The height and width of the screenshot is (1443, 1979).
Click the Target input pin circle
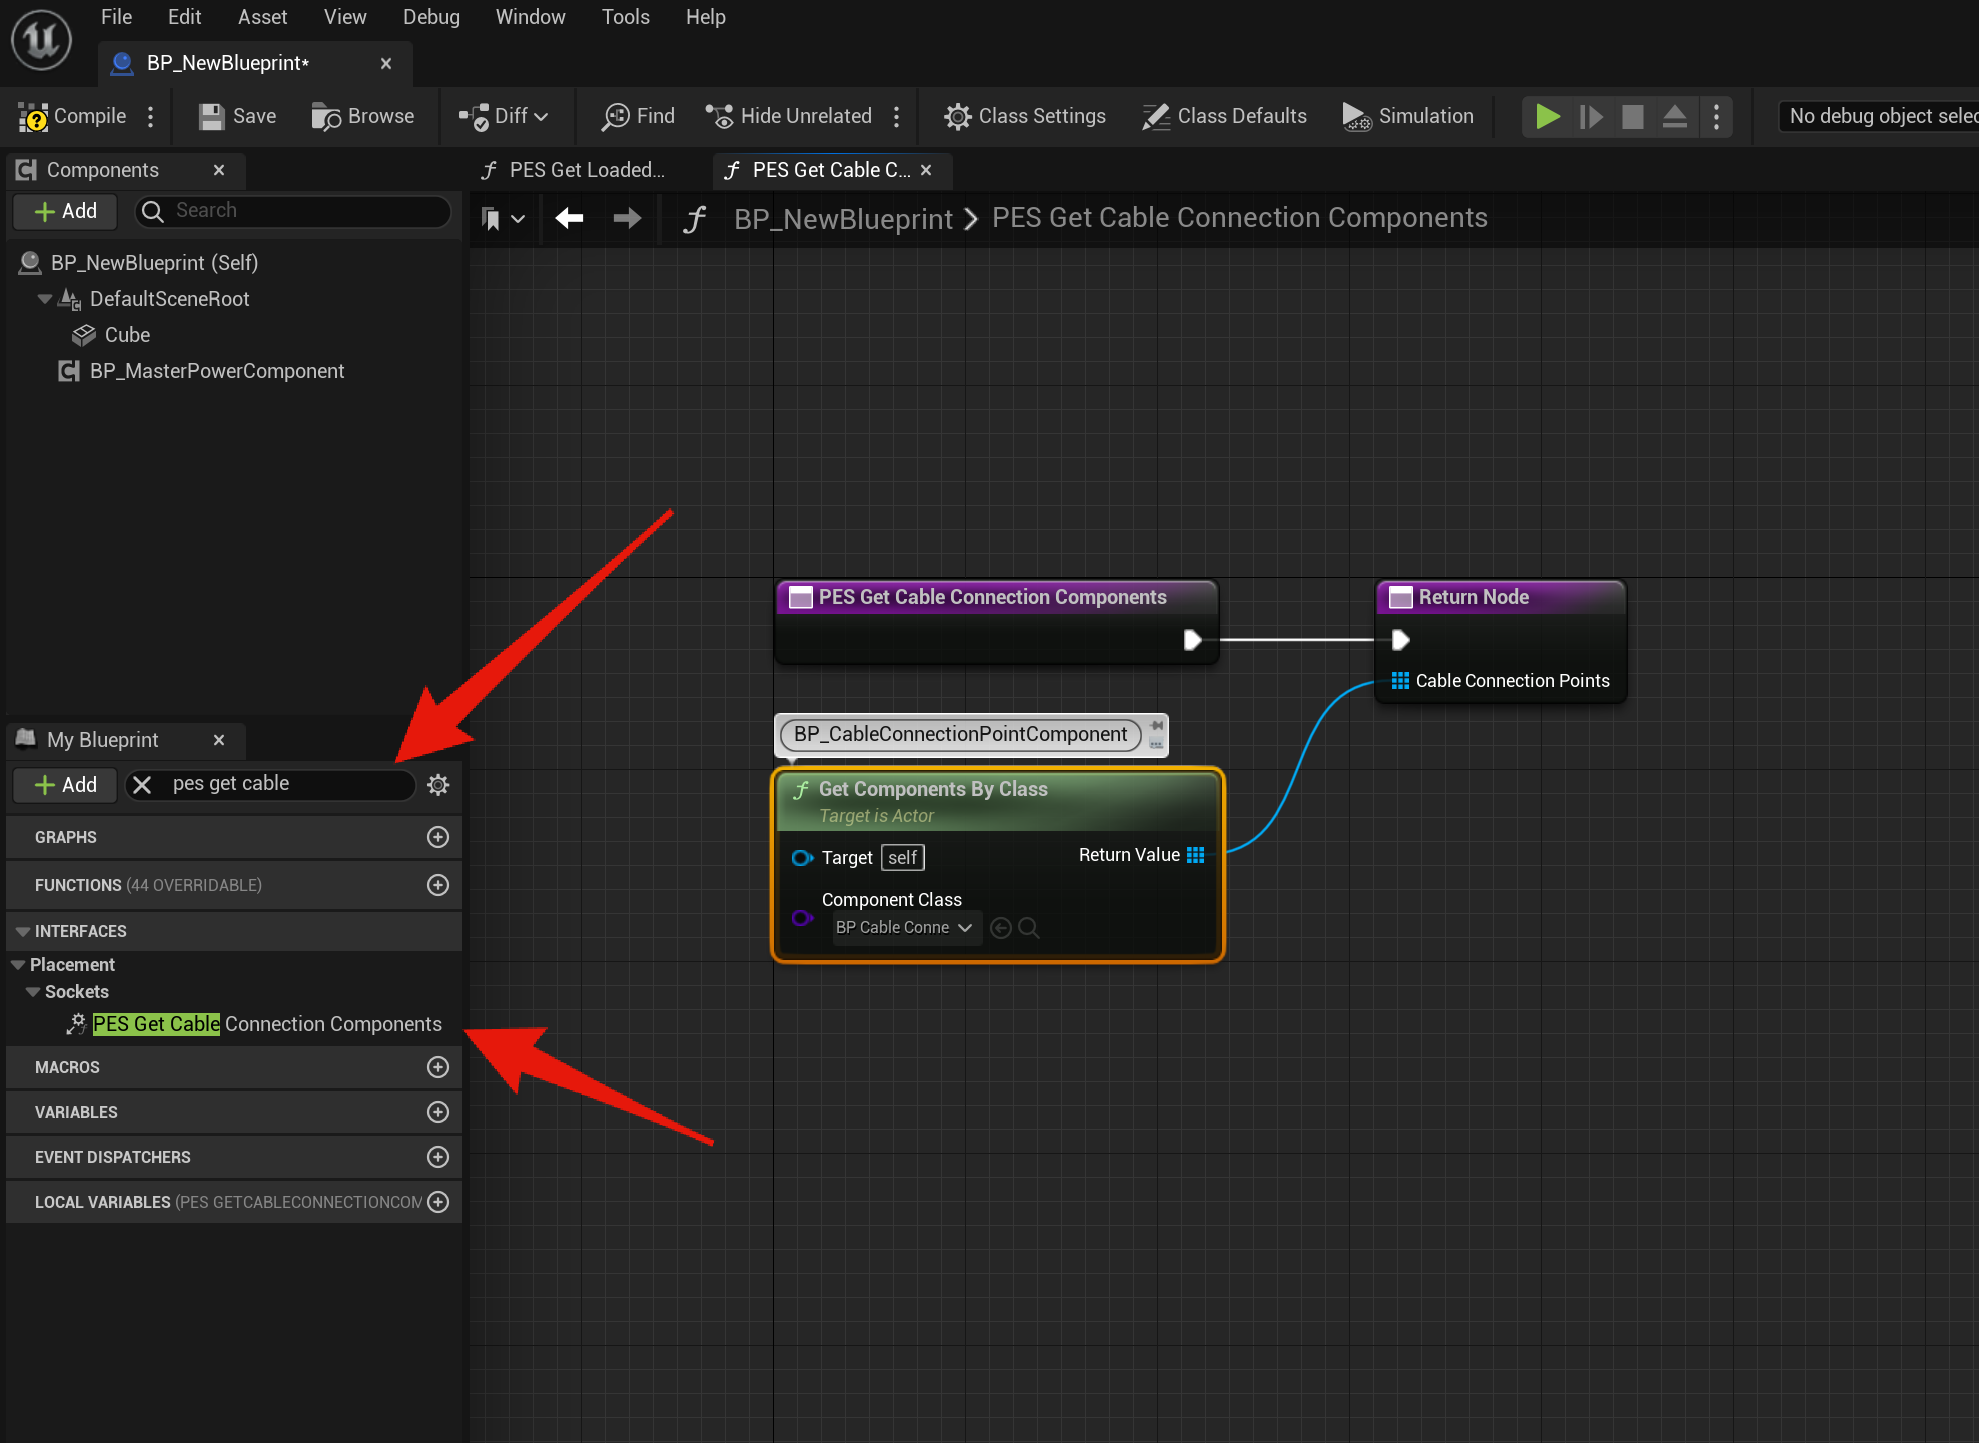point(801,858)
